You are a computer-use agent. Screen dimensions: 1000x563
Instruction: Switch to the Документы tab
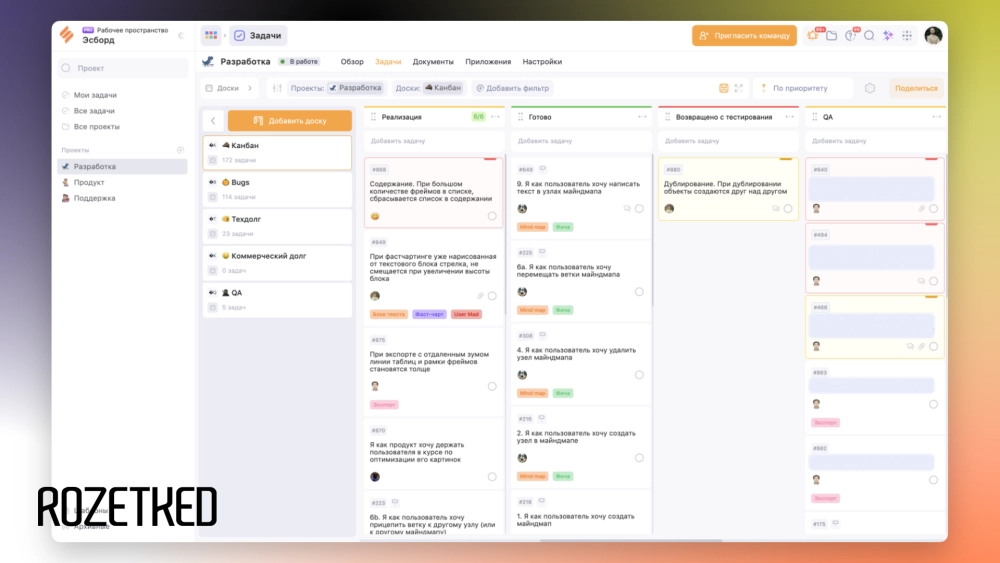(433, 62)
